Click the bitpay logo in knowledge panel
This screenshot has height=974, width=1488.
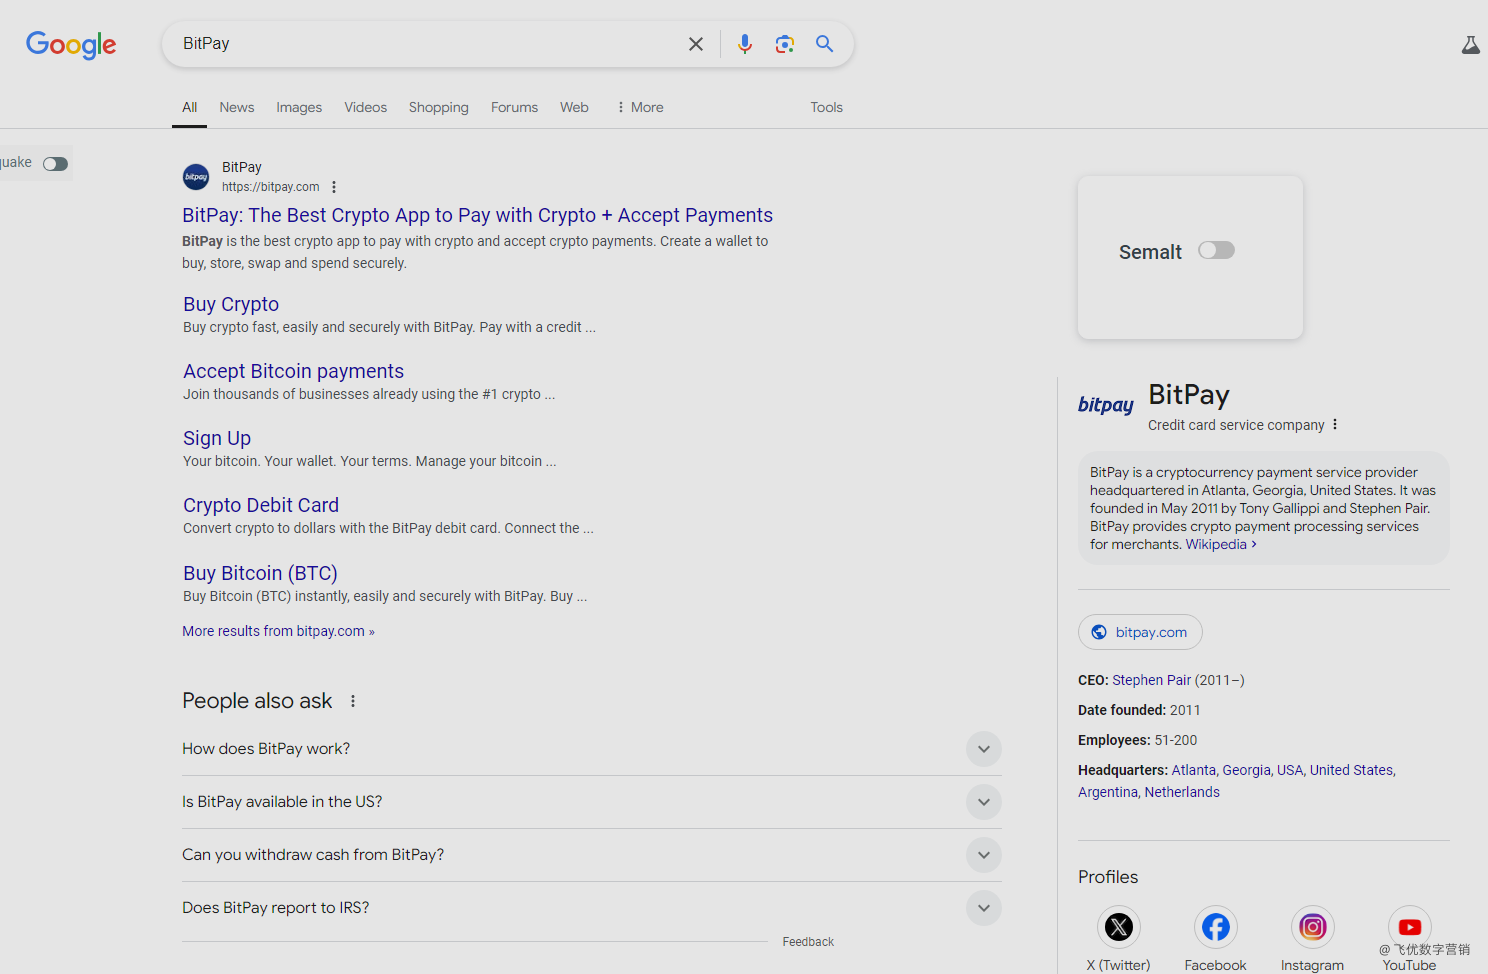pyautogui.click(x=1106, y=404)
